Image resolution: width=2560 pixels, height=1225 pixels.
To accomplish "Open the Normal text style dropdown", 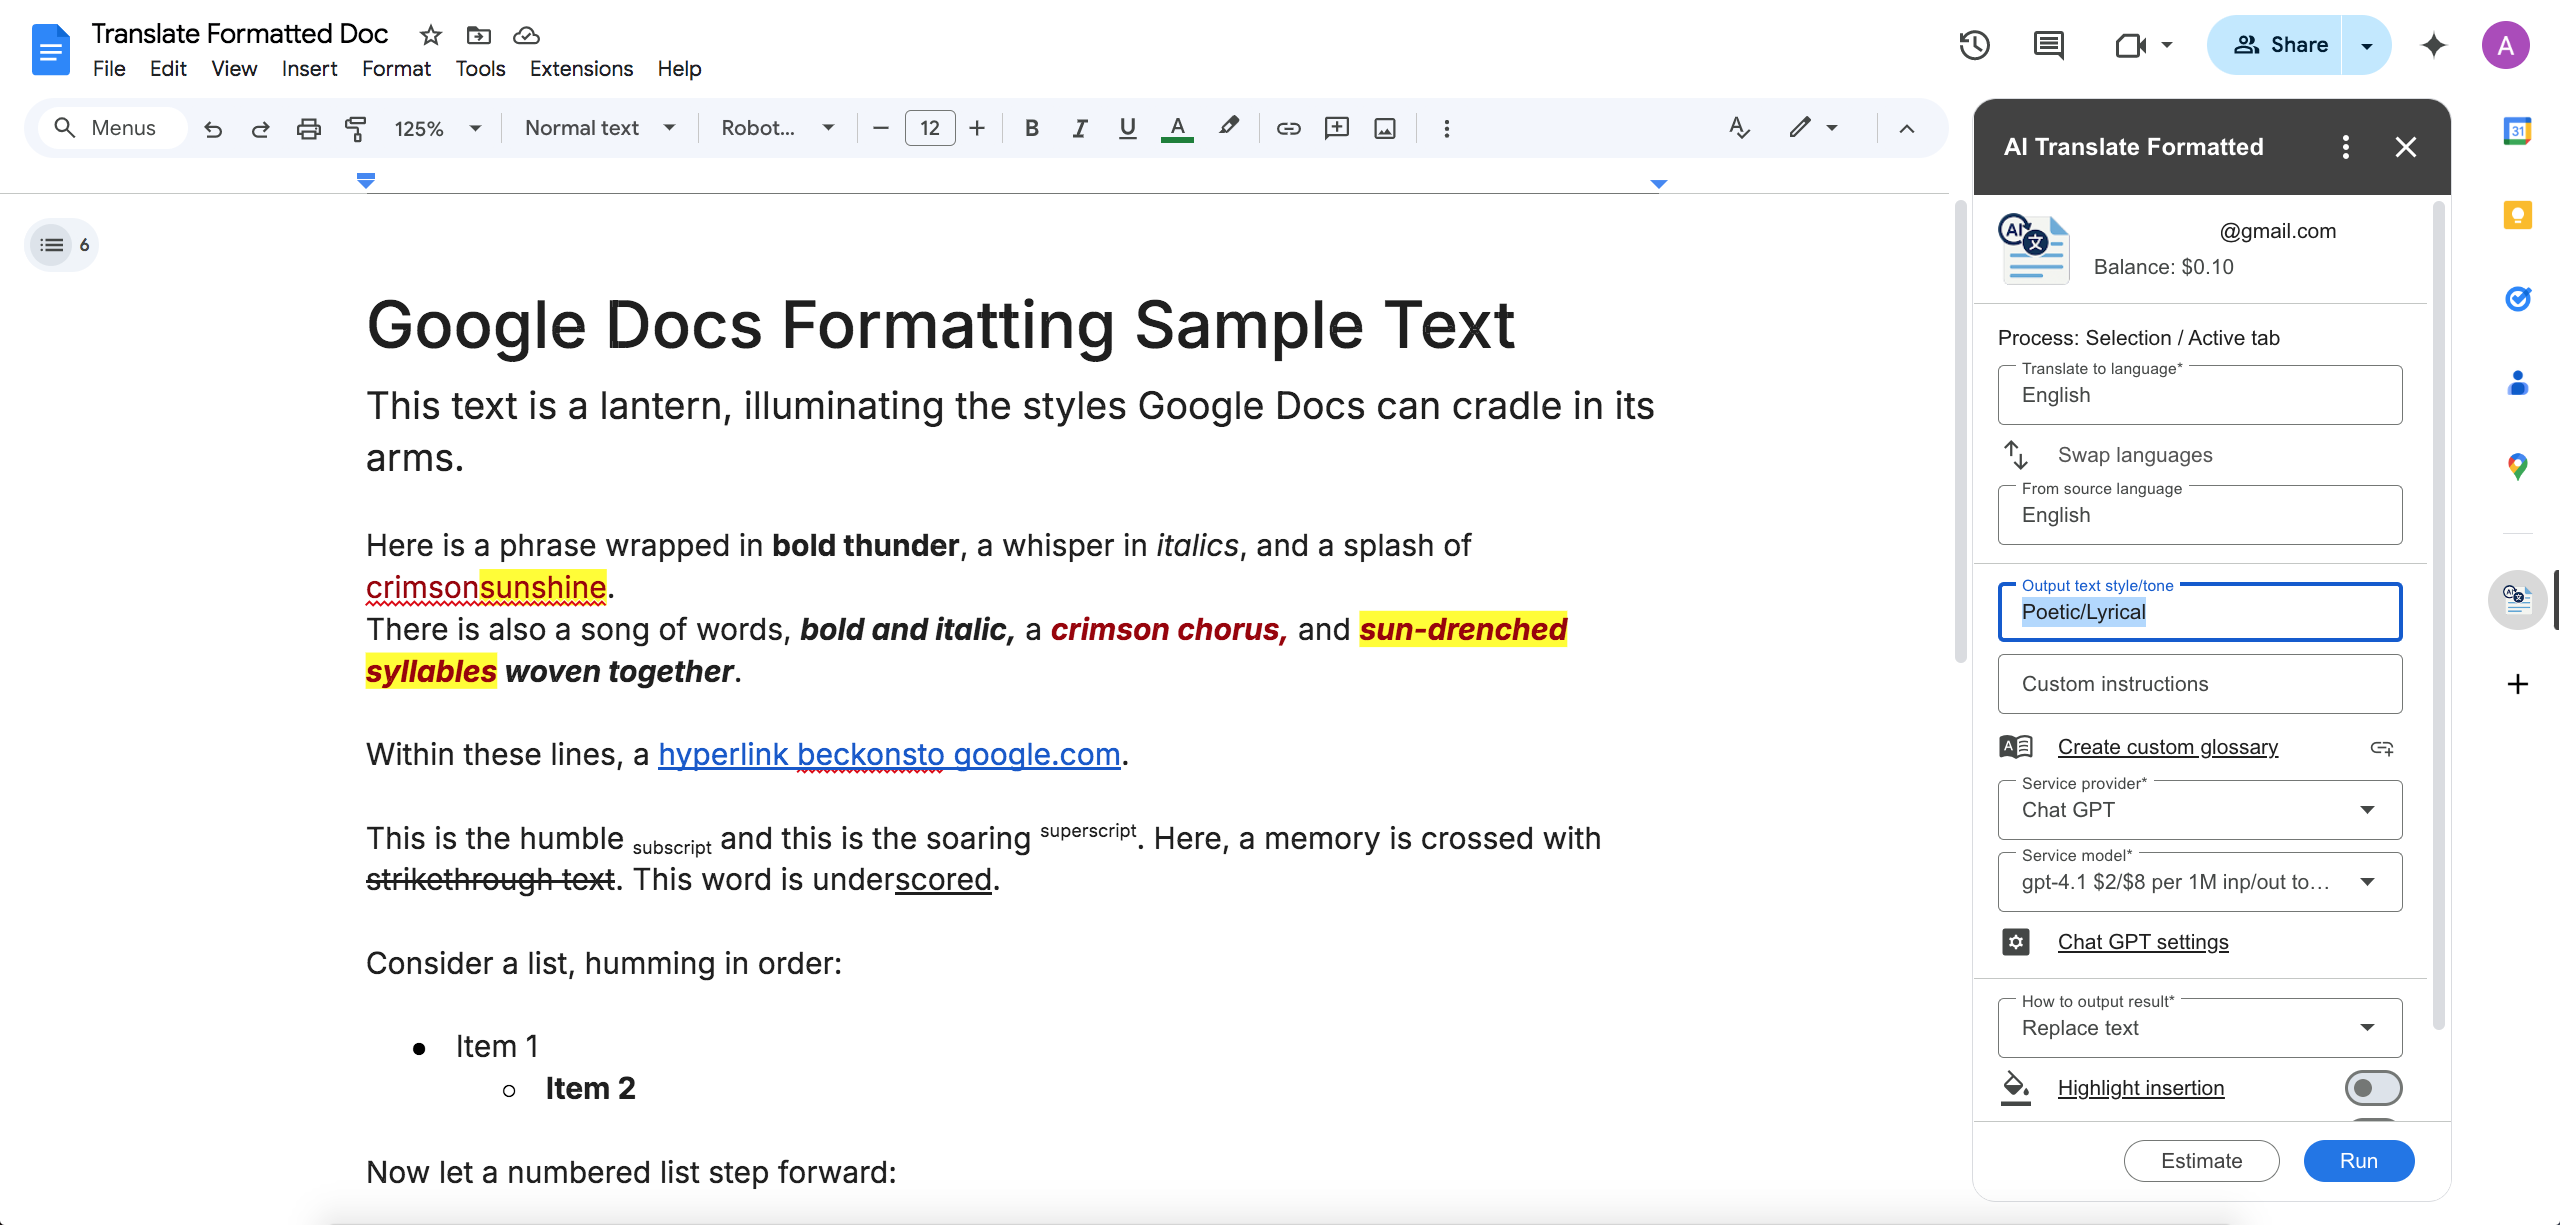I will pyautogui.click(x=600, y=128).
